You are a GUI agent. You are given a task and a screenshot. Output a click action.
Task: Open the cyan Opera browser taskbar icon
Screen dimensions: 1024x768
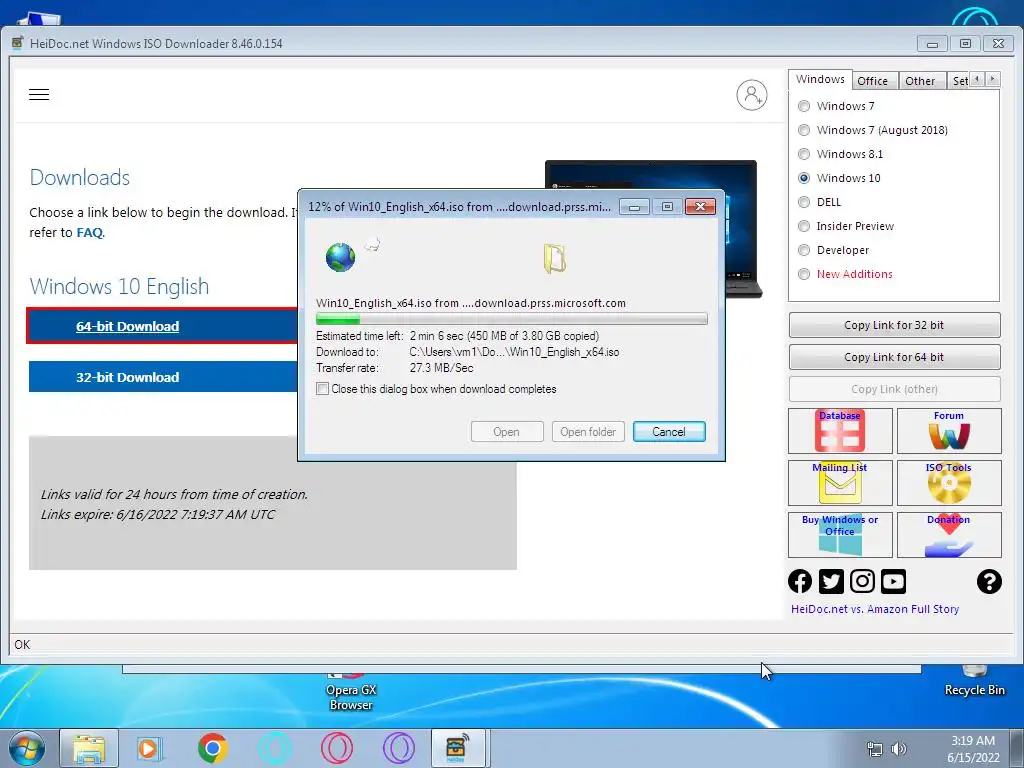[274, 748]
